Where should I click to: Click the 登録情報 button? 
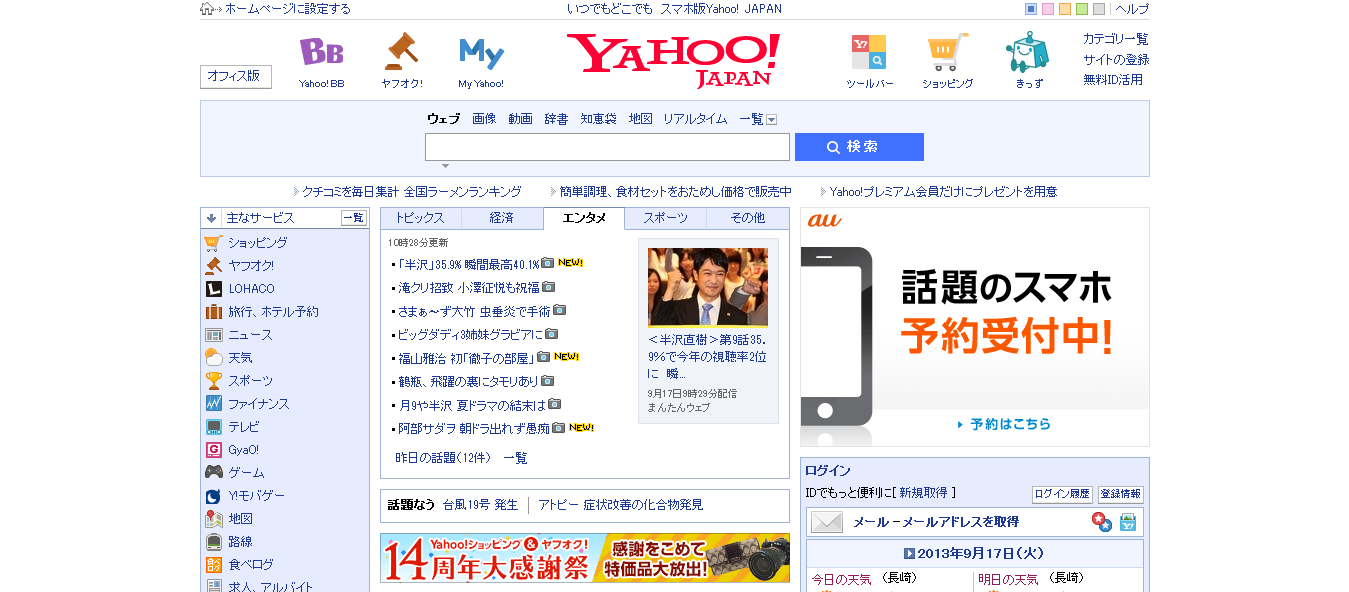(1121, 494)
